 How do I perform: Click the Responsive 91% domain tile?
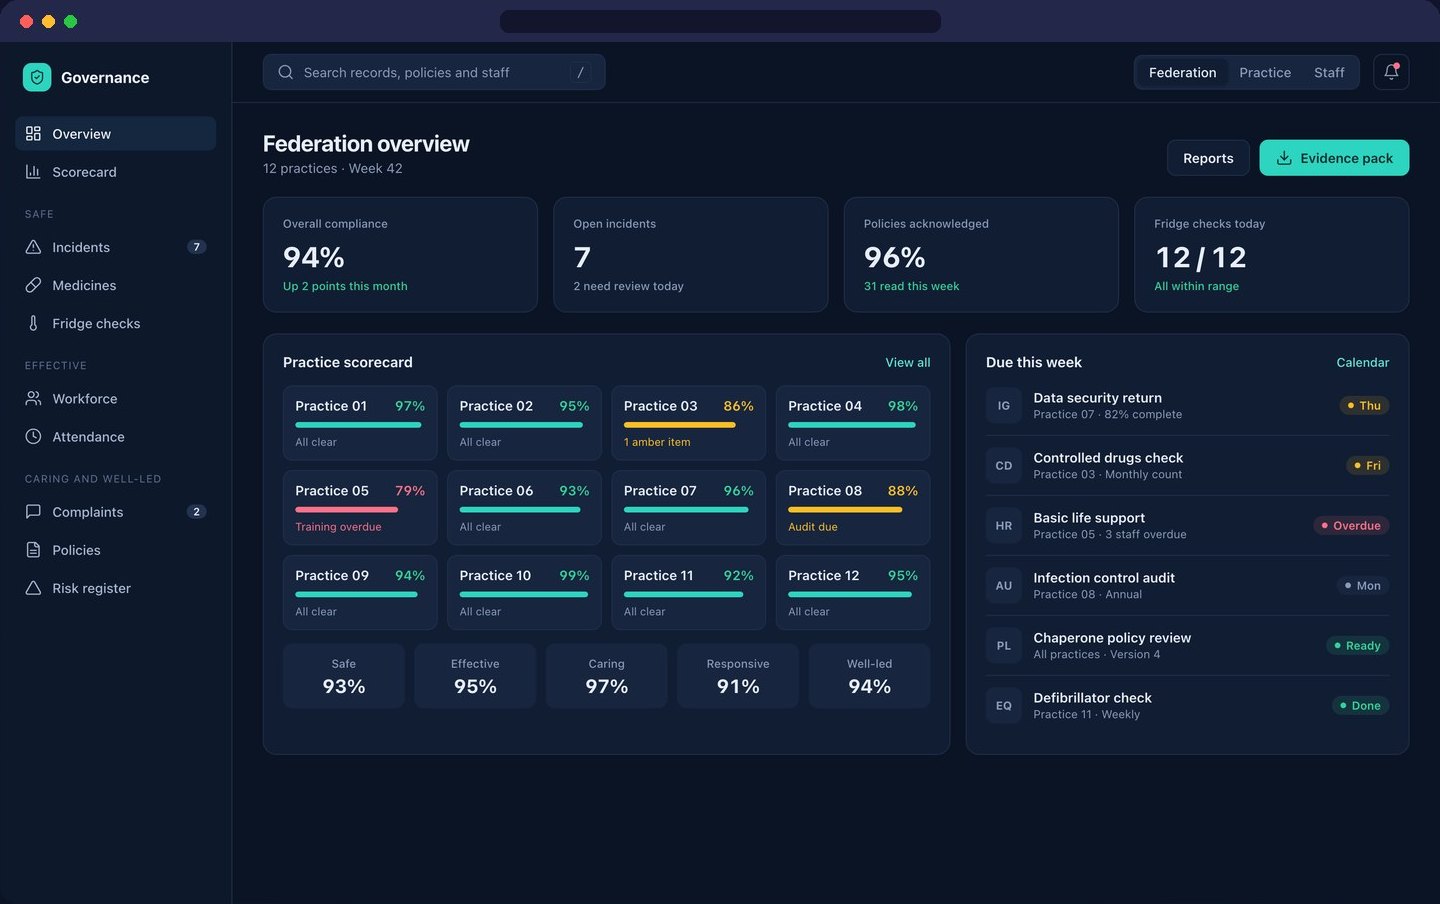738,676
